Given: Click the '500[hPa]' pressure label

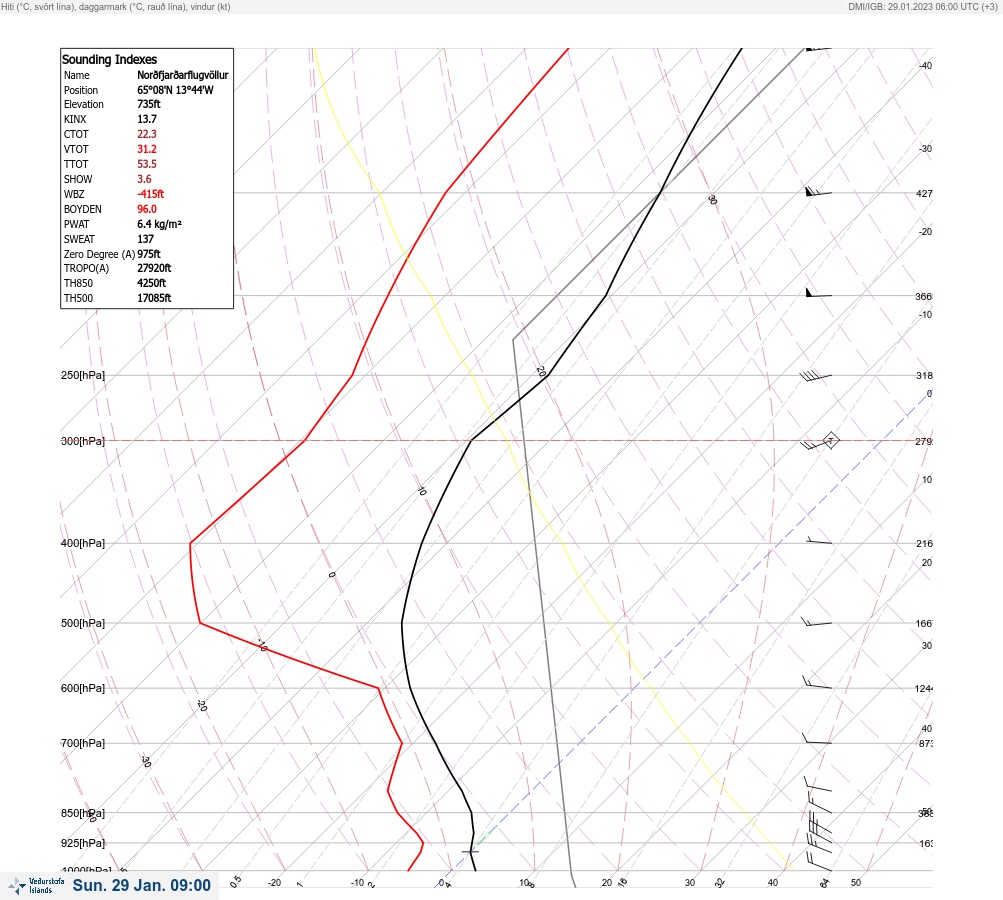Looking at the screenshot, I should pyautogui.click(x=83, y=623).
